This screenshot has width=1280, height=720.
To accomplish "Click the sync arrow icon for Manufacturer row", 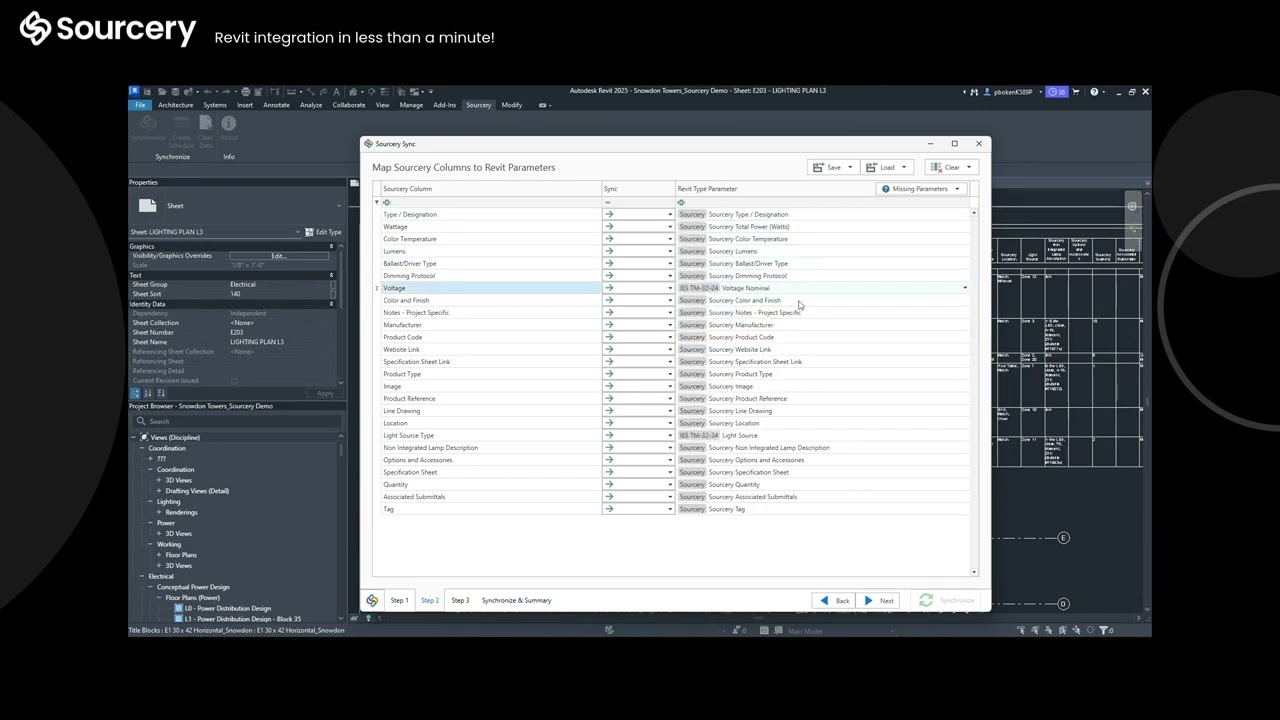I will coord(609,325).
